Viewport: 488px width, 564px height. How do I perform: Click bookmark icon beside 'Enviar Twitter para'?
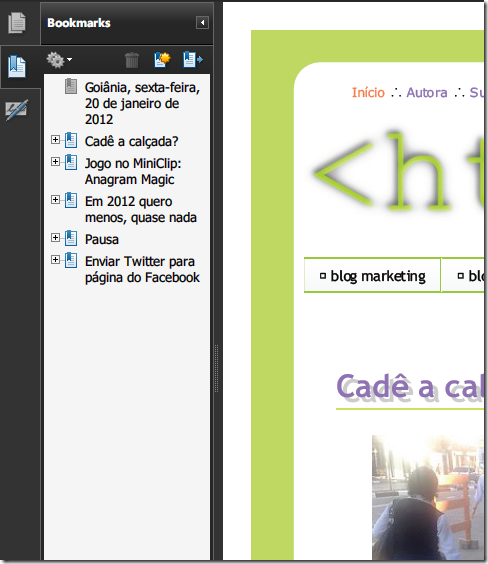point(71,260)
